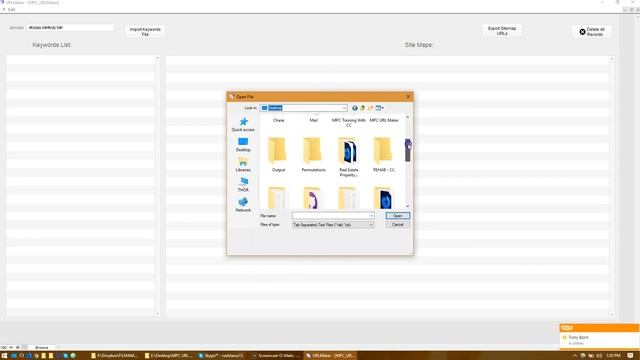Open the Browse mode selector at bottom
The height and width of the screenshot is (360, 640).
(42, 347)
